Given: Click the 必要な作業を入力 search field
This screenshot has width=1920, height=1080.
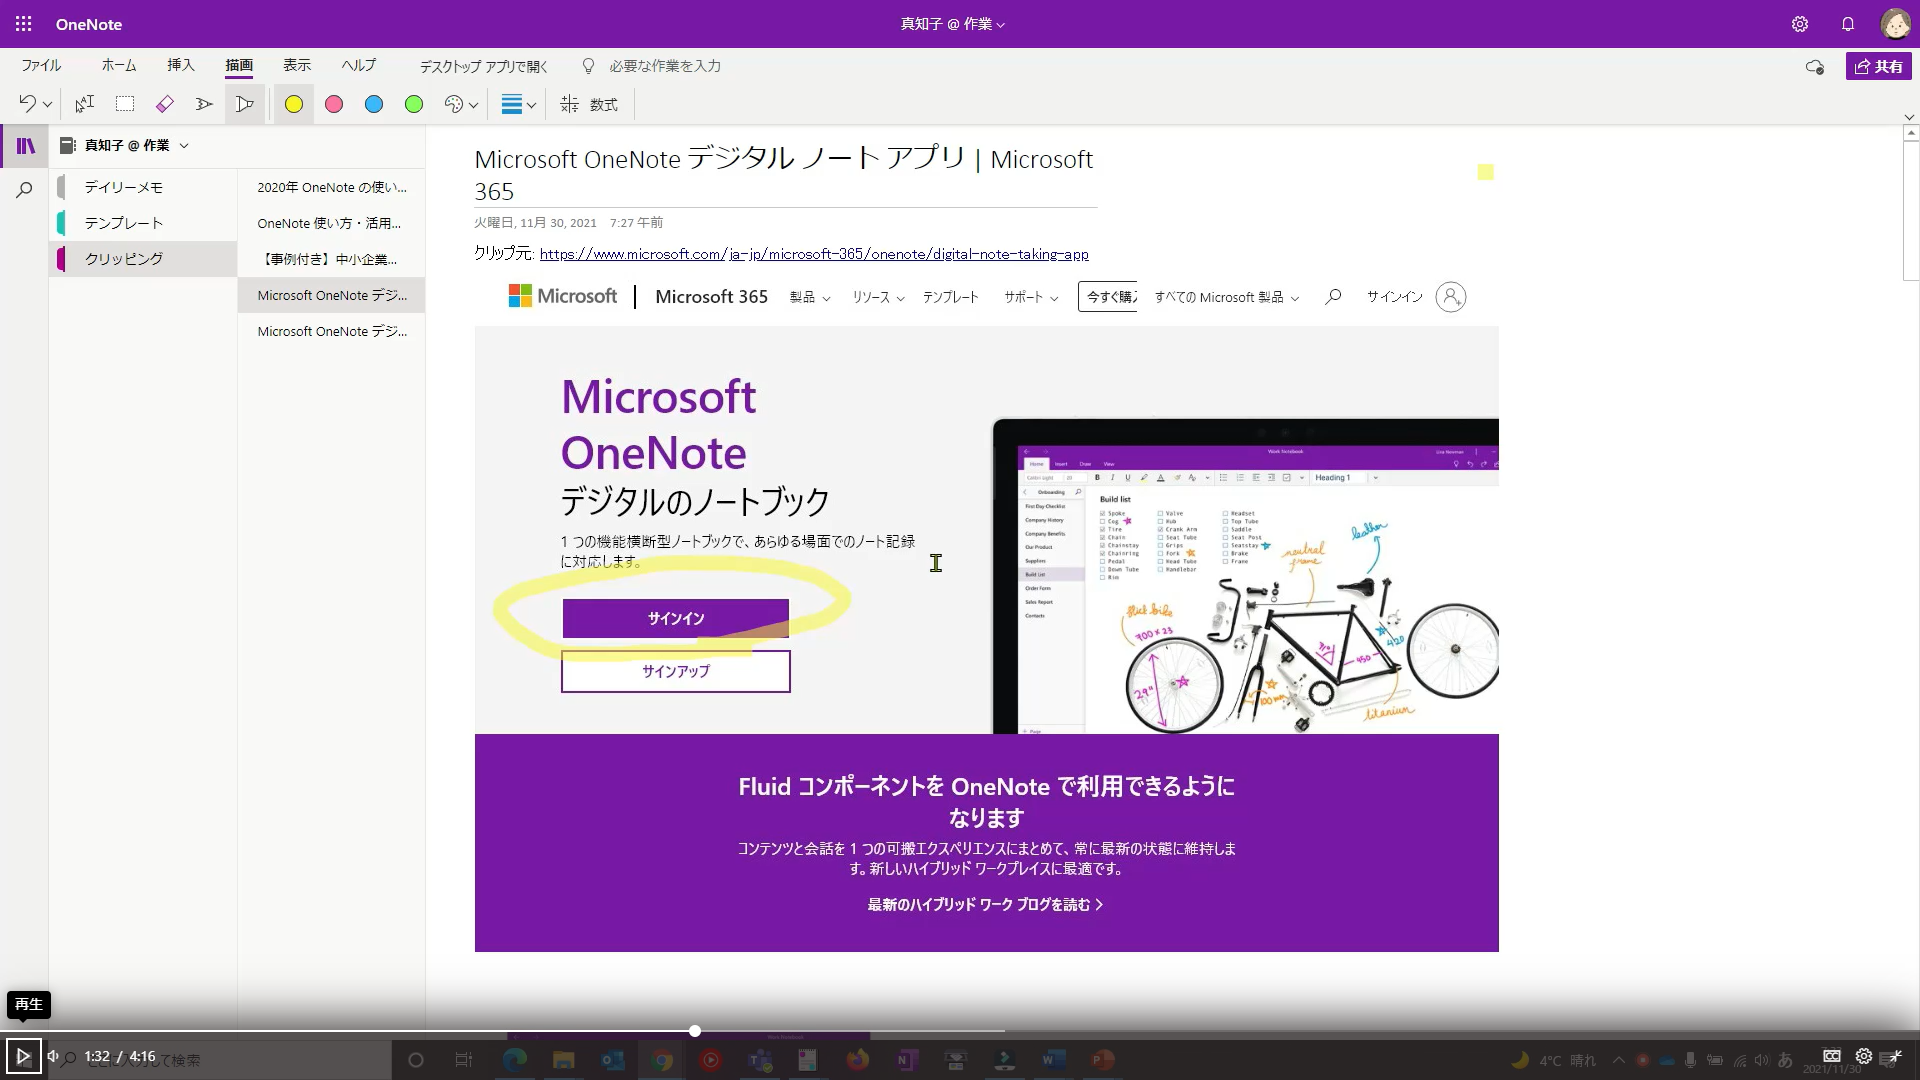Looking at the screenshot, I should (x=665, y=66).
